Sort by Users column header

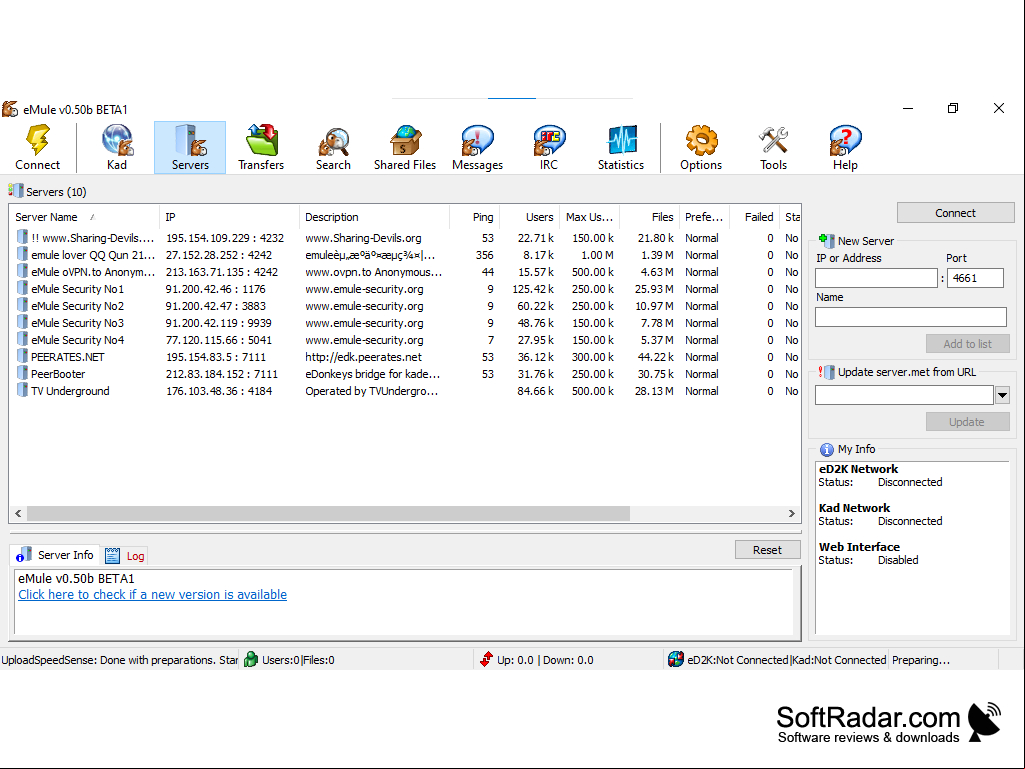pyautogui.click(x=529, y=217)
